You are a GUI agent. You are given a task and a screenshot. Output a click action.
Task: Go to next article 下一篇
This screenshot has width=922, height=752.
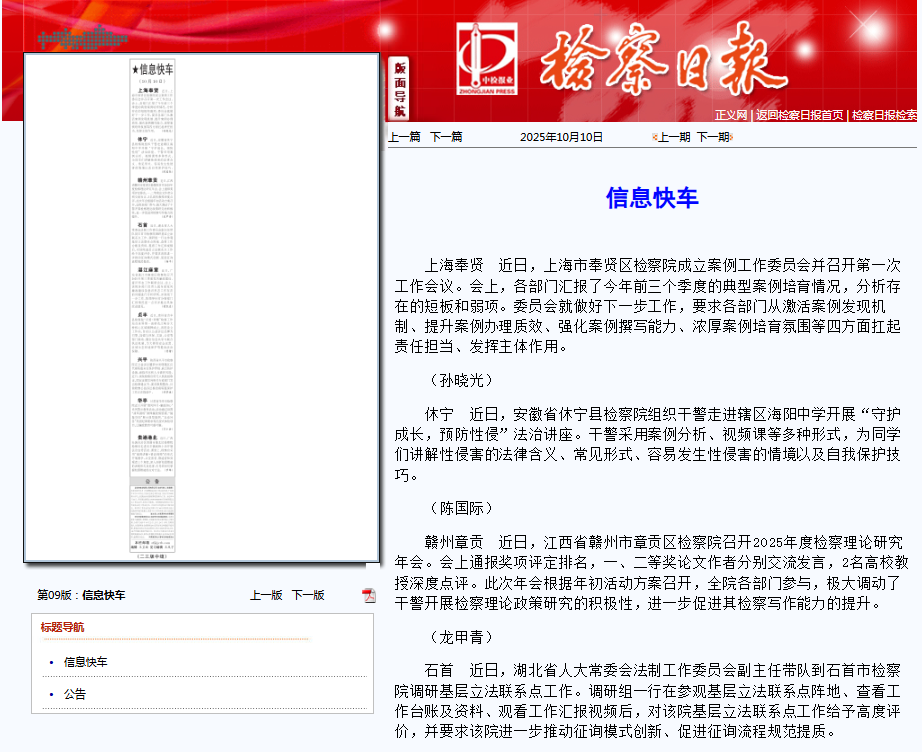click(x=446, y=137)
